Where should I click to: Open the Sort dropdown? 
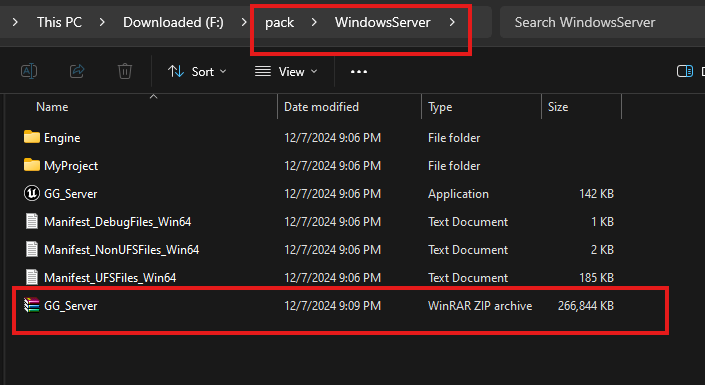(x=197, y=72)
